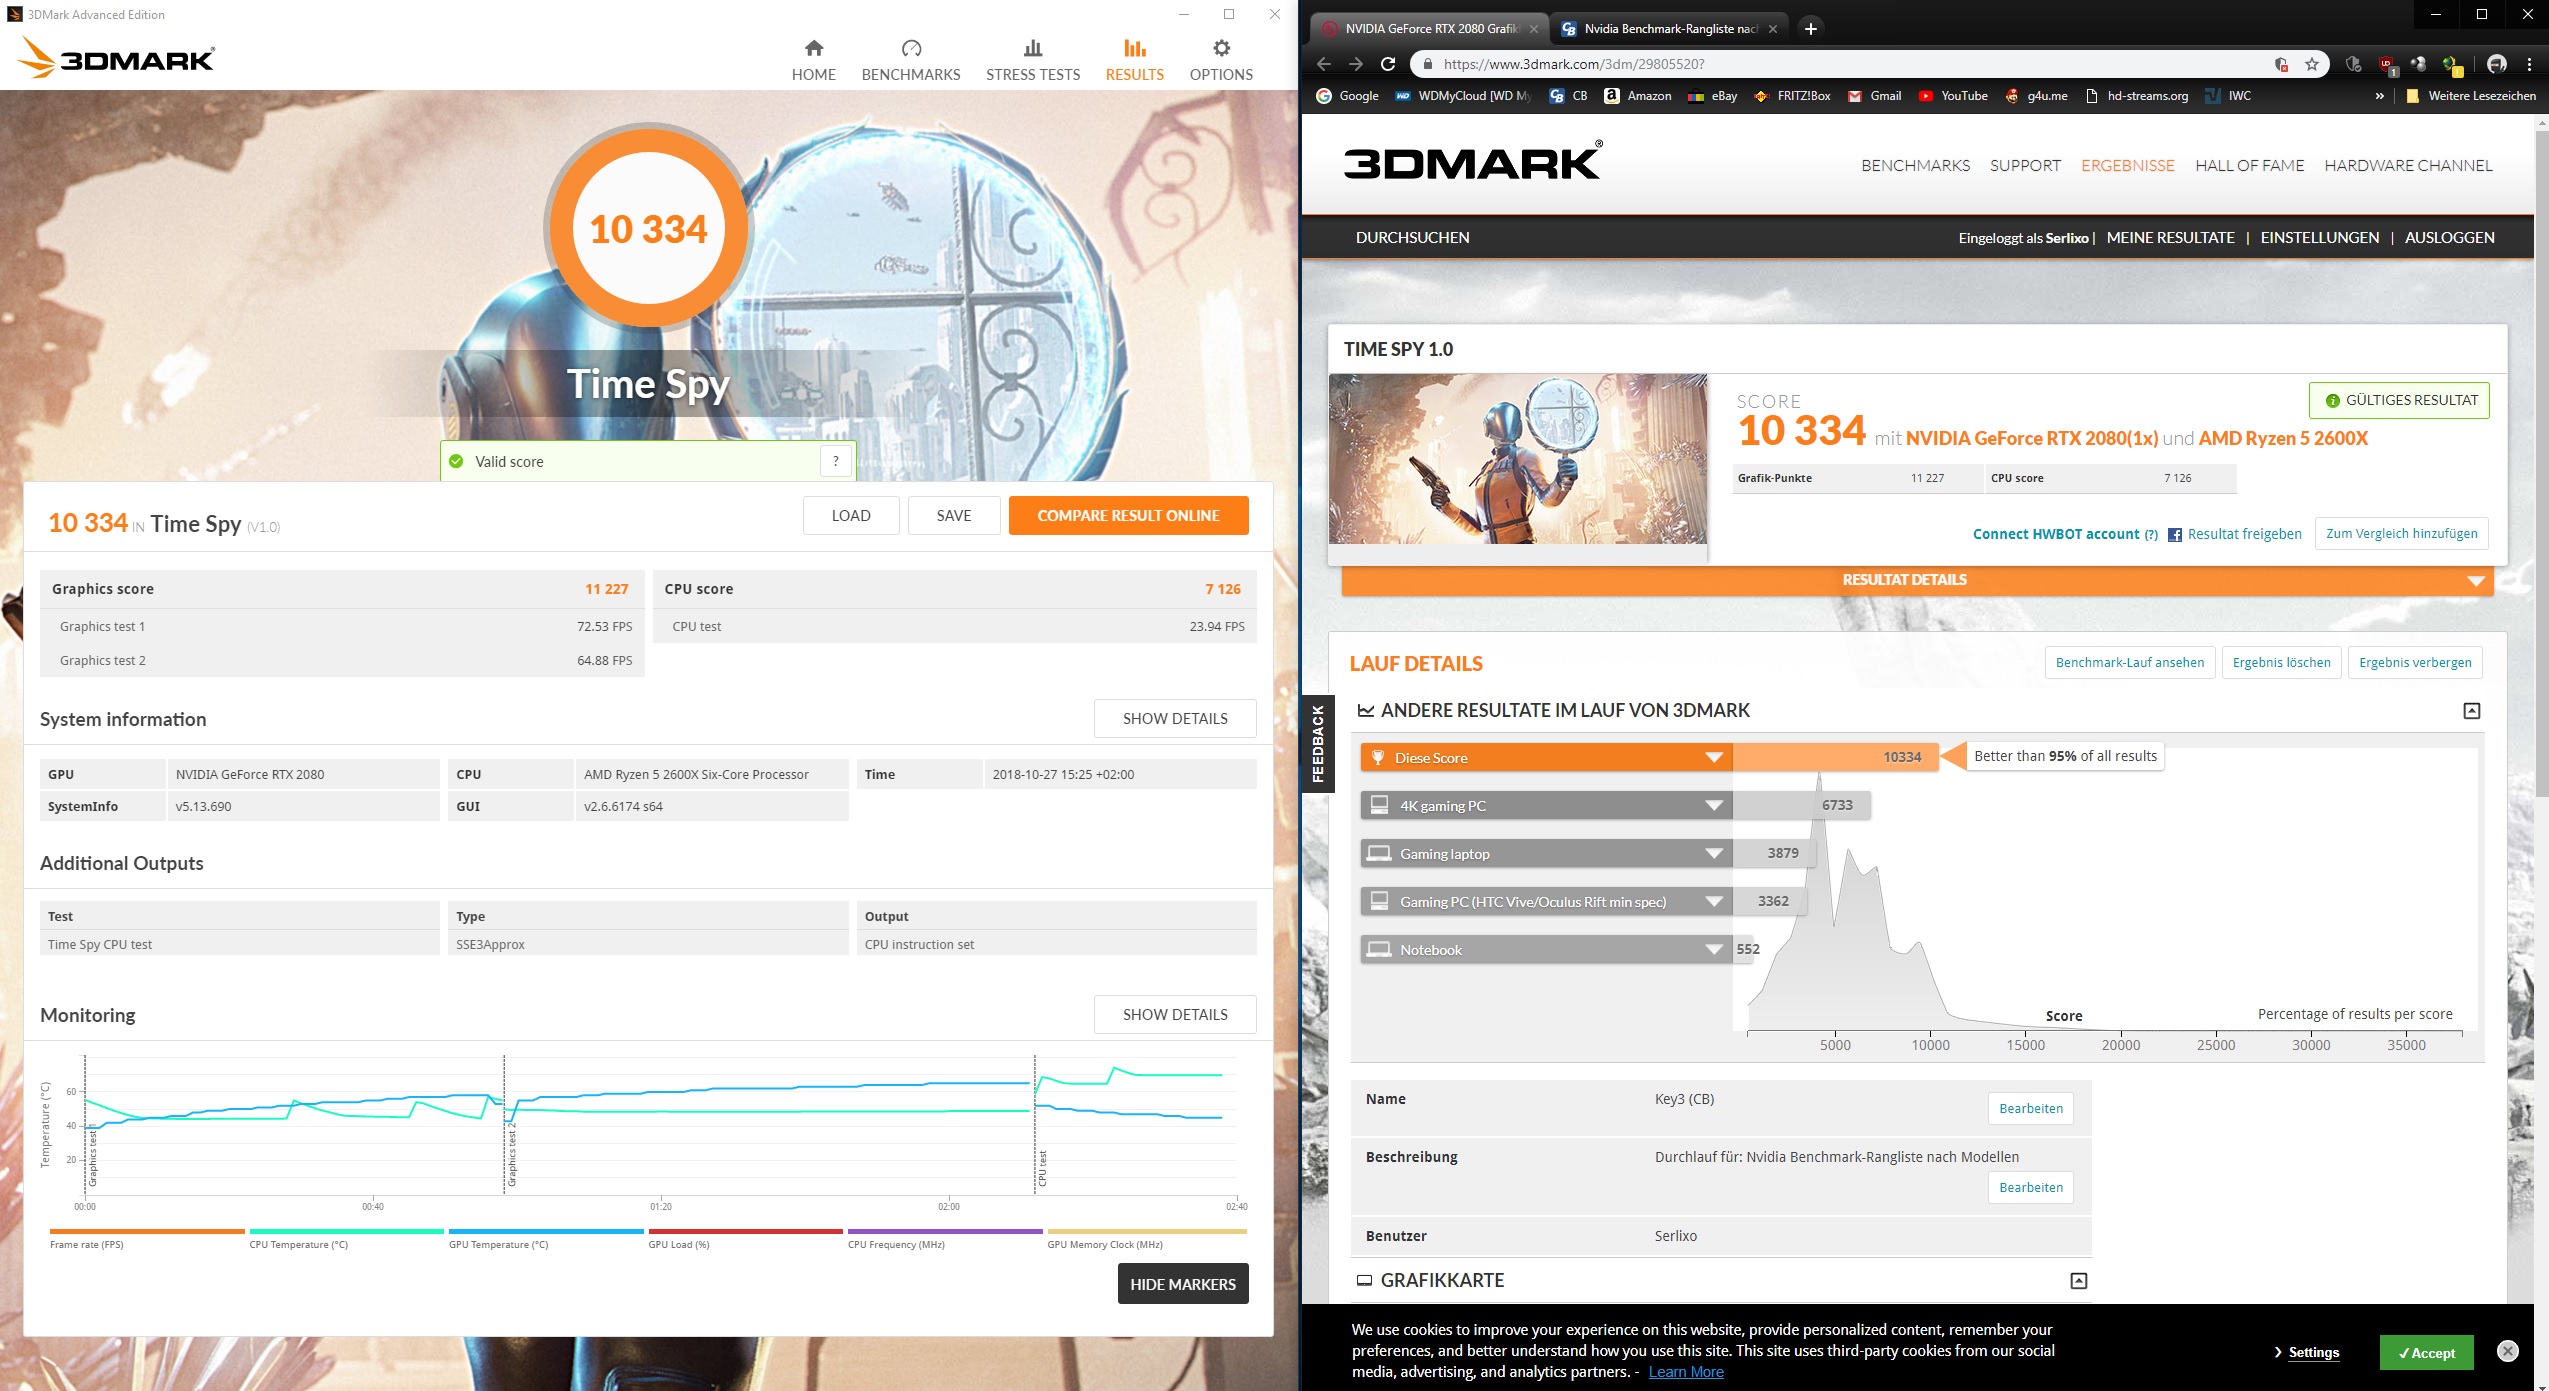2549x1391 pixels.
Task: Click COMPARE RESULT ONLINE button
Action: pos(1127,516)
